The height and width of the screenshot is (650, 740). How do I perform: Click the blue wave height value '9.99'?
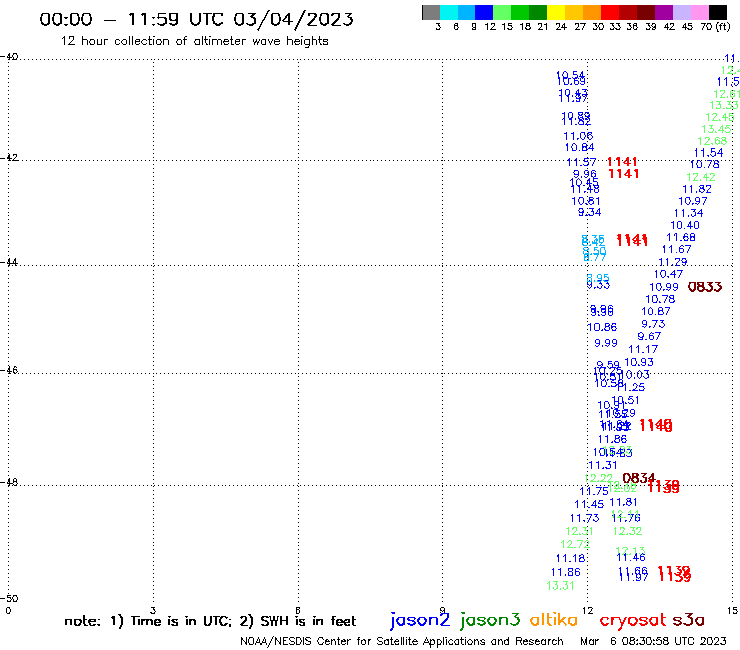point(606,343)
